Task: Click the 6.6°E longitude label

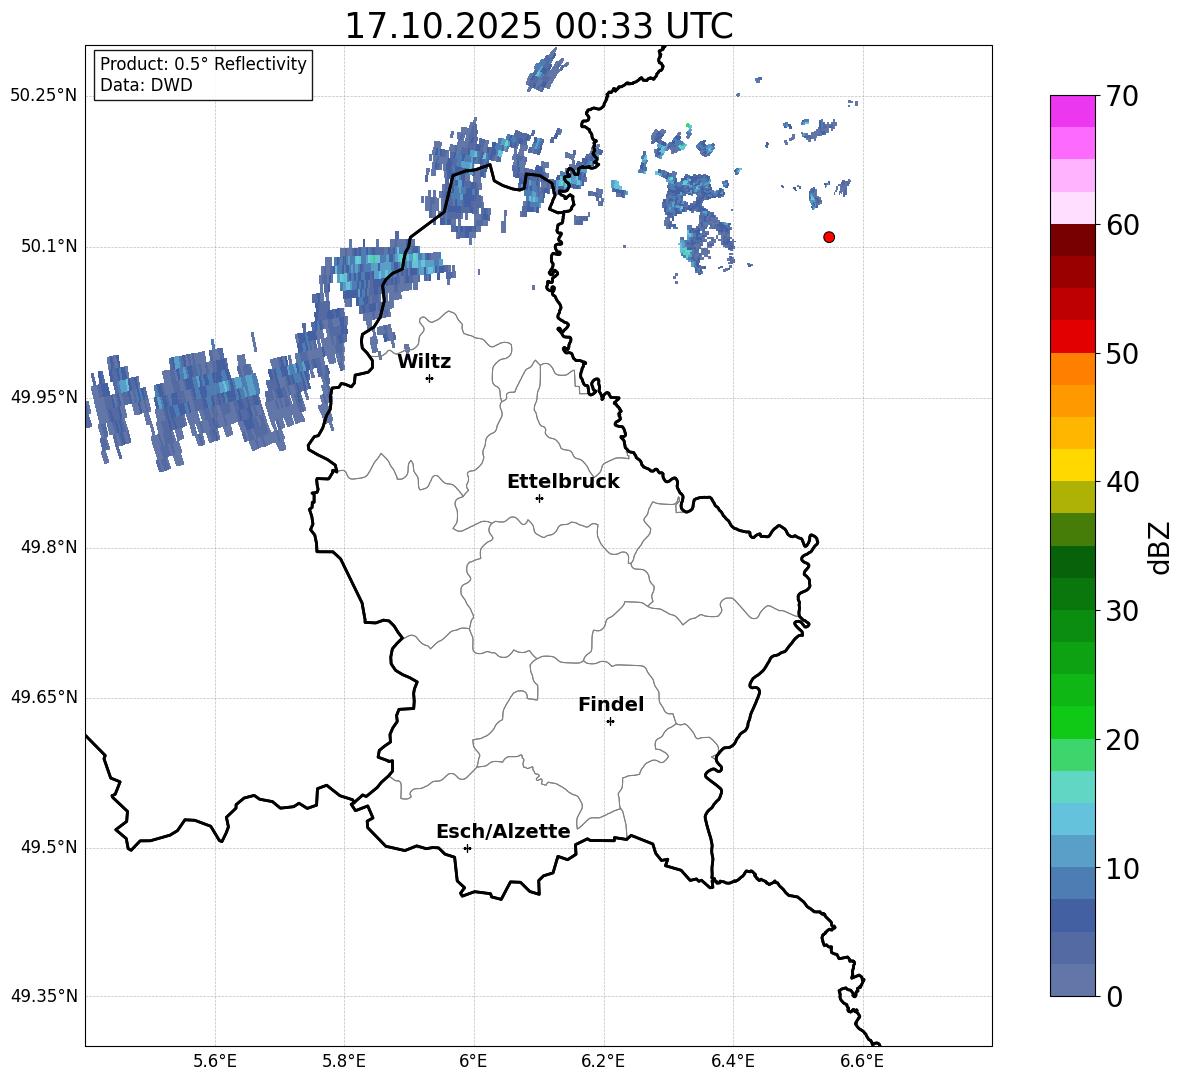Action: click(862, 1062)
